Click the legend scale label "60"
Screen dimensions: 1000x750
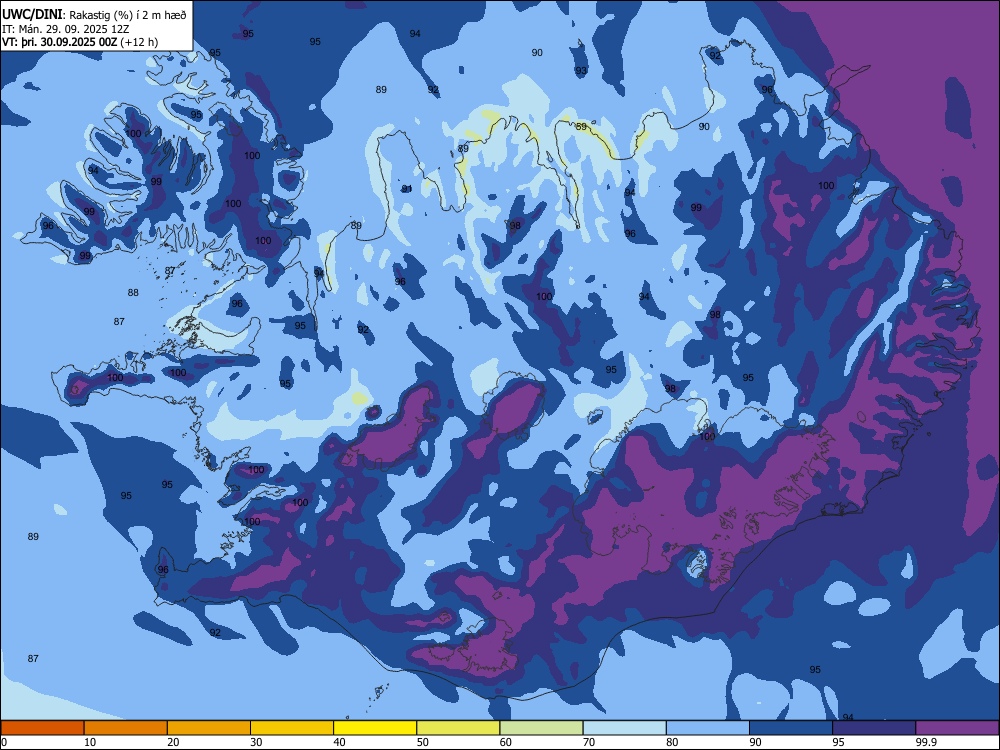[506, 742]
